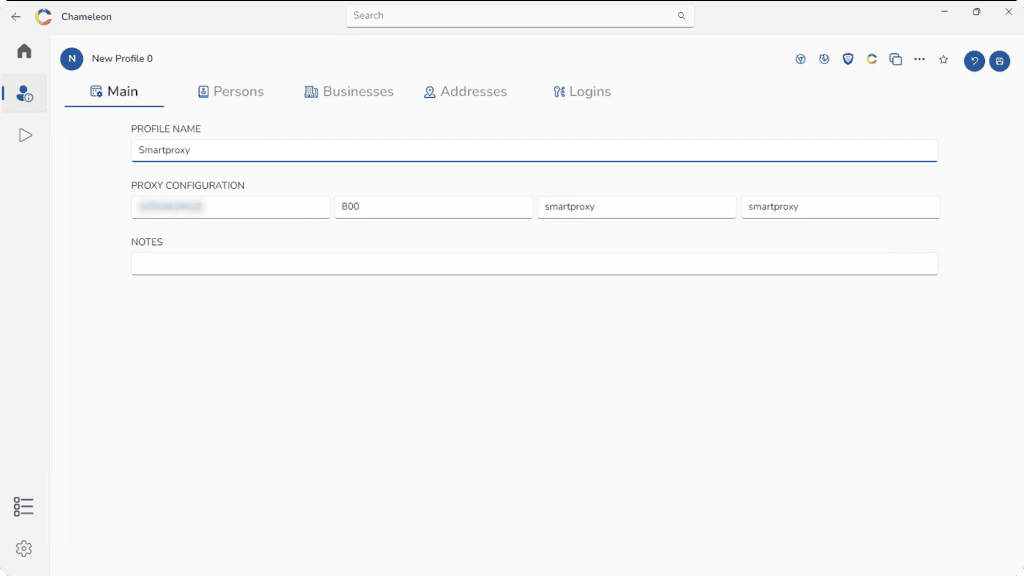The width and height of the screenshot is (1024, 576).
Task: Save the profile with disk button
Action: pos(999,61)
